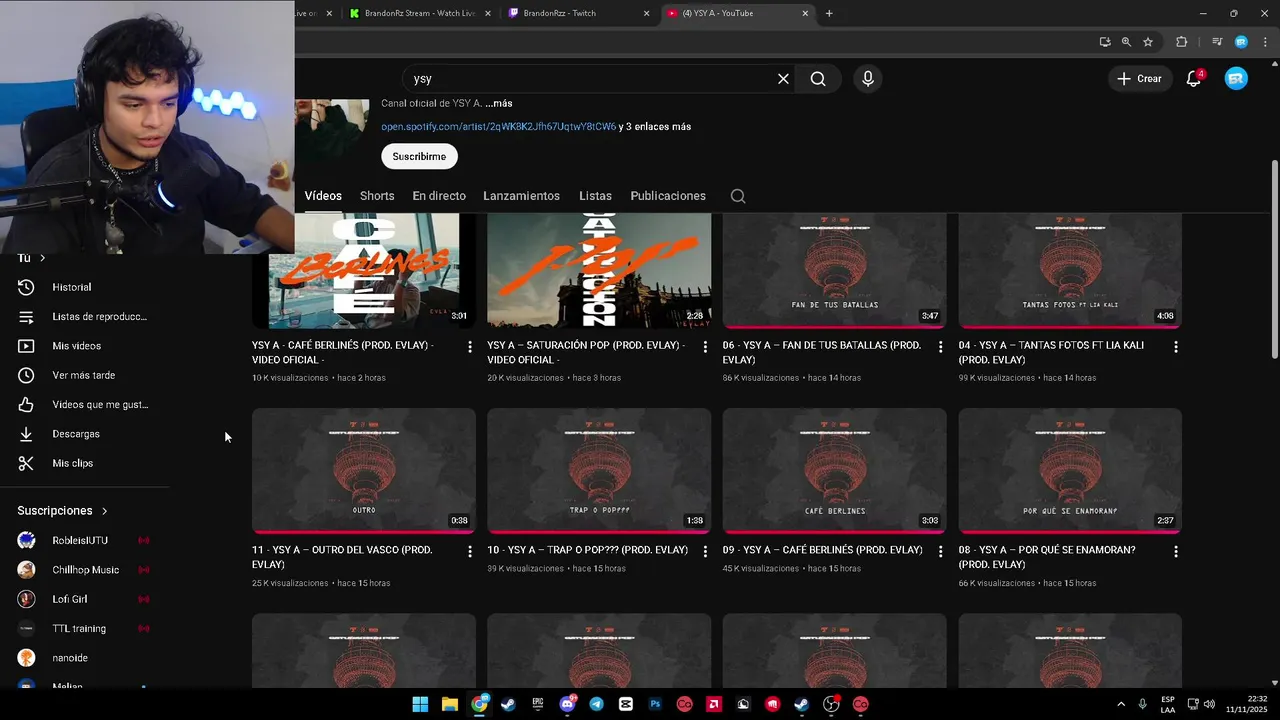The width and height of the screenshot is (1280, 720).
Task: Expand the Tú section chevron
Action: click(x=42, y=258)
